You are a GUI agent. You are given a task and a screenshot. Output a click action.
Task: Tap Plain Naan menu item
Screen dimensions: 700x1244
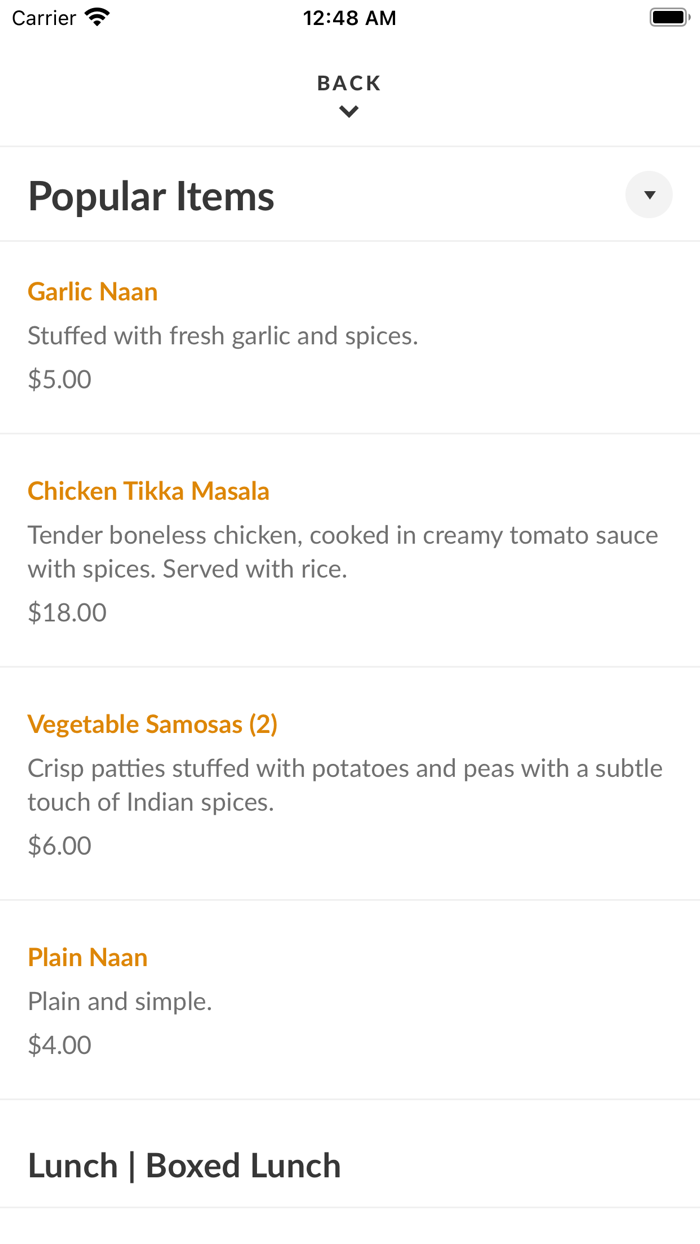[87, 957]
